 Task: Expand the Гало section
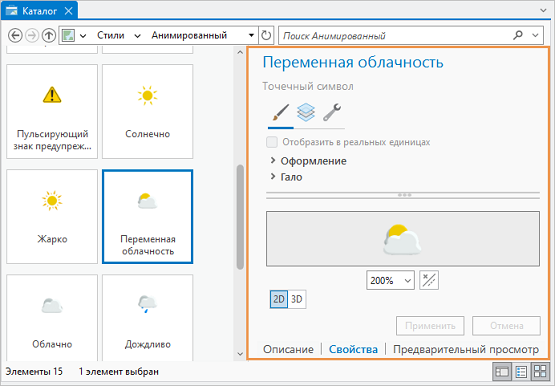click(x=273, y=176)
